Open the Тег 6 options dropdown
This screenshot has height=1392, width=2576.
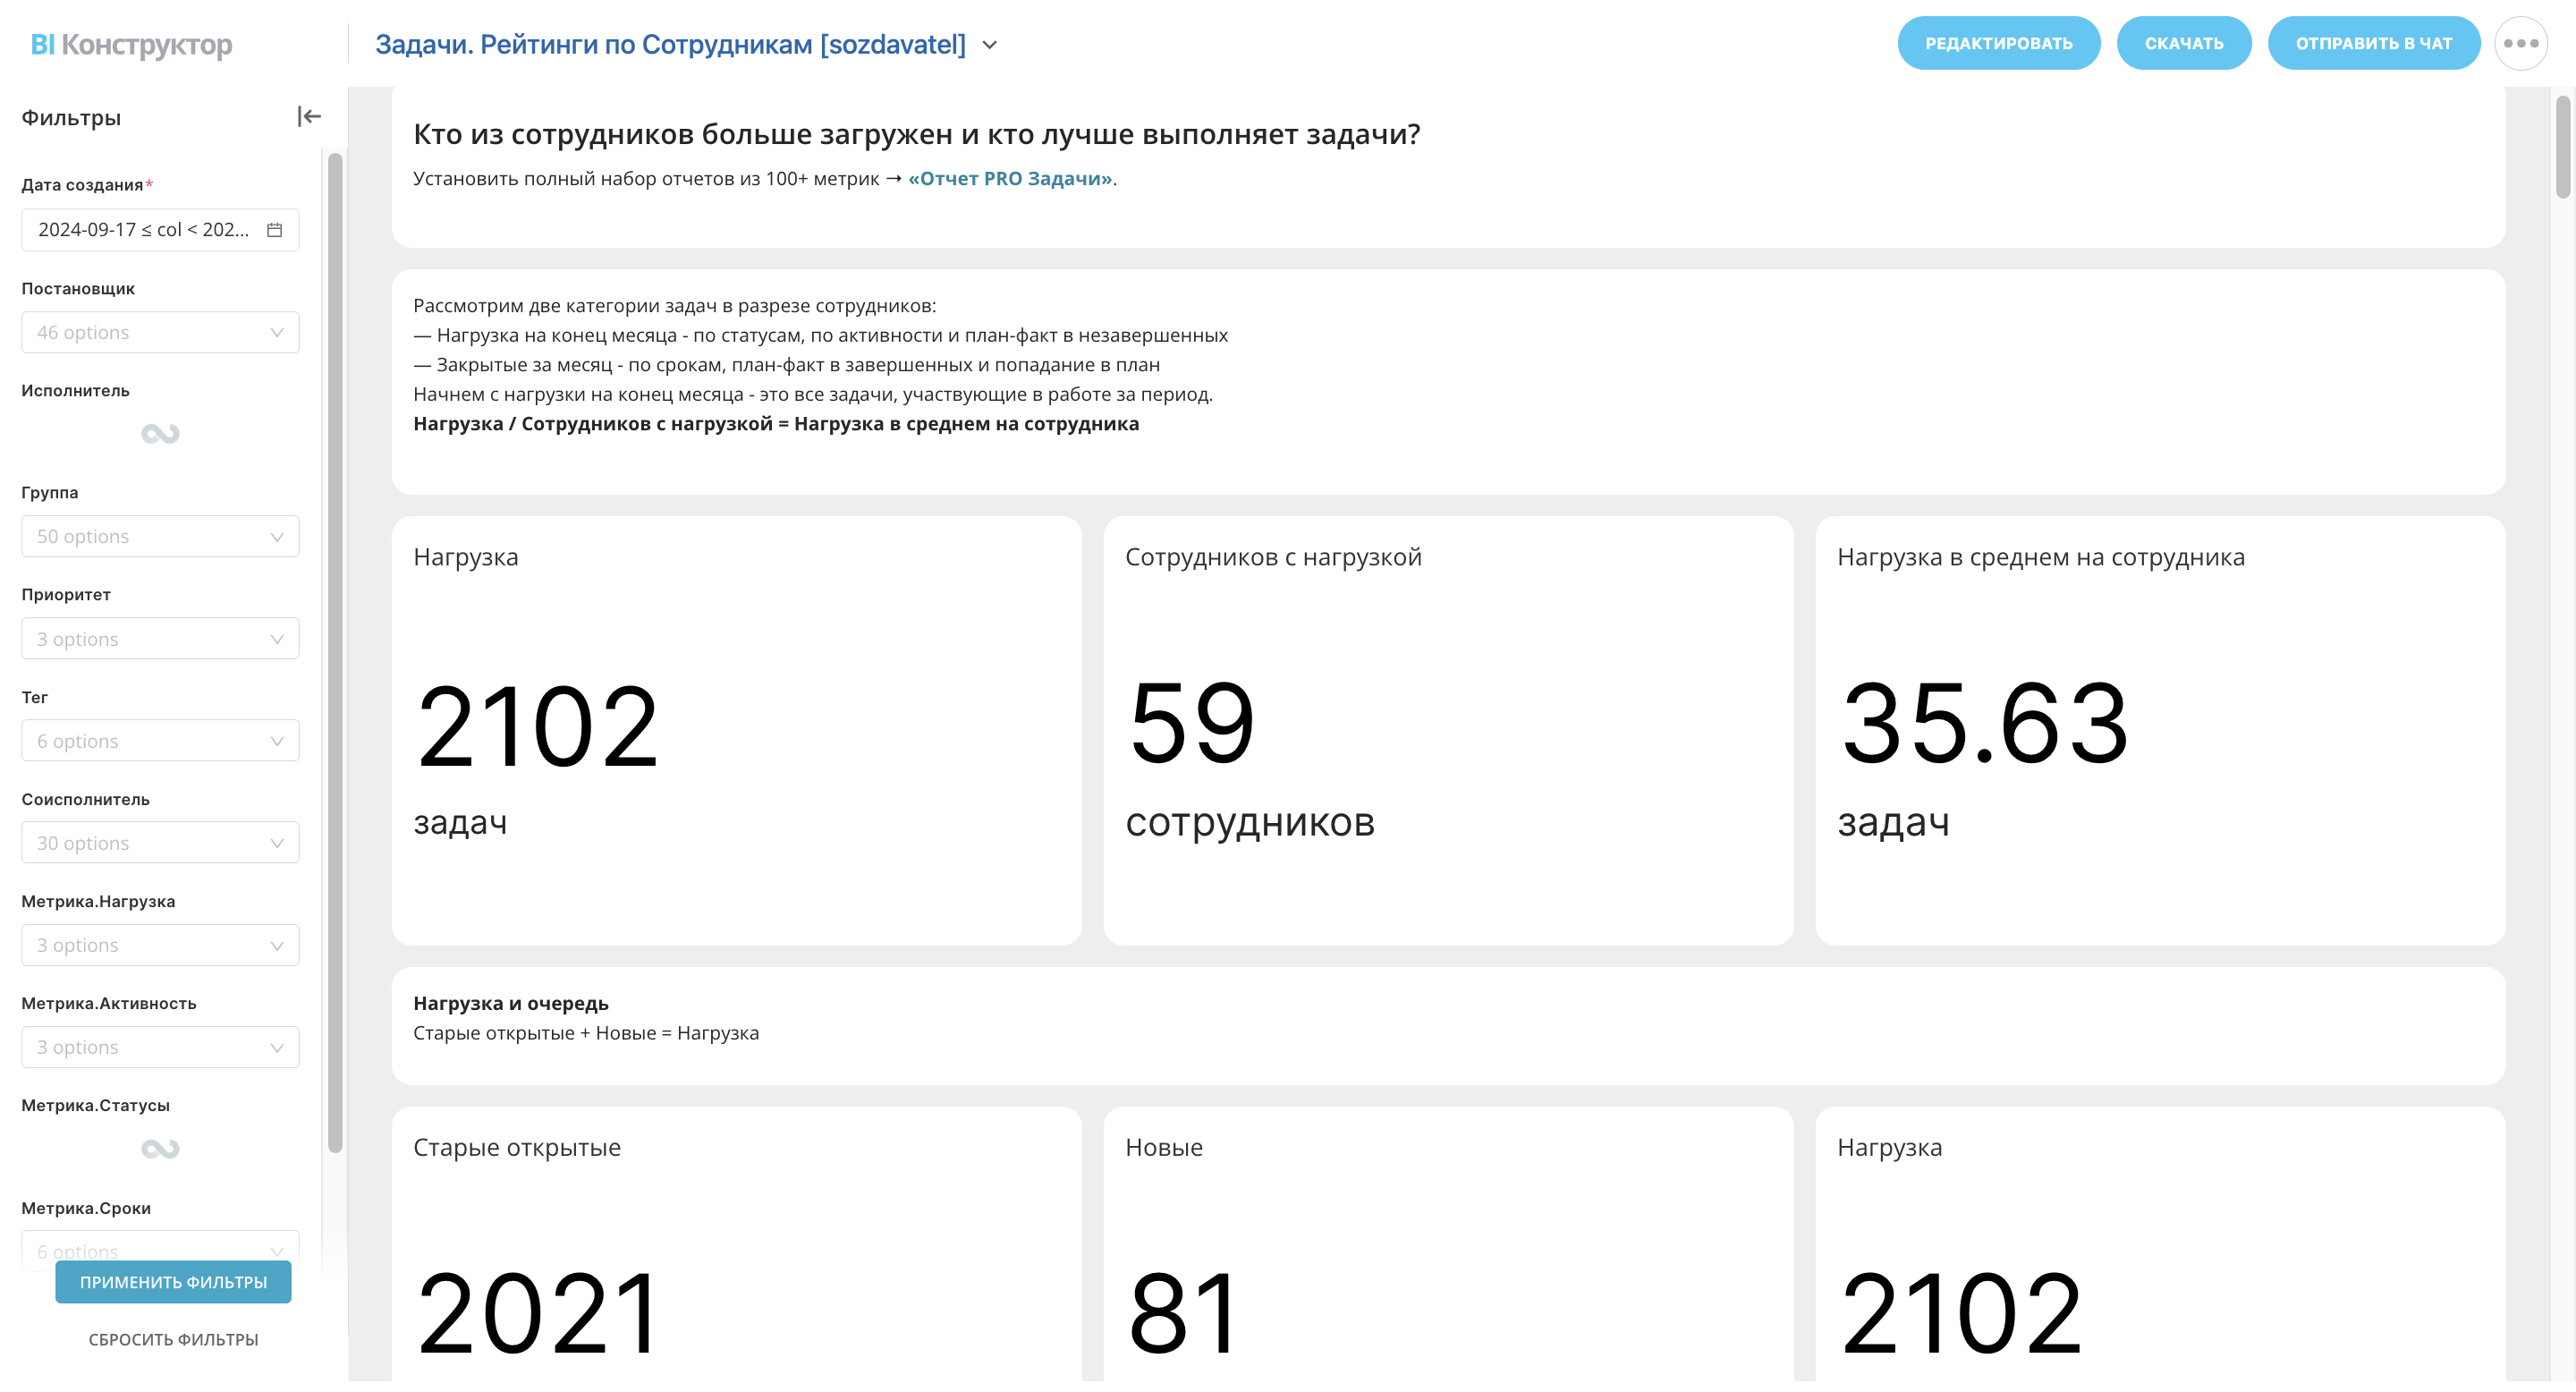tap(160, 741)
